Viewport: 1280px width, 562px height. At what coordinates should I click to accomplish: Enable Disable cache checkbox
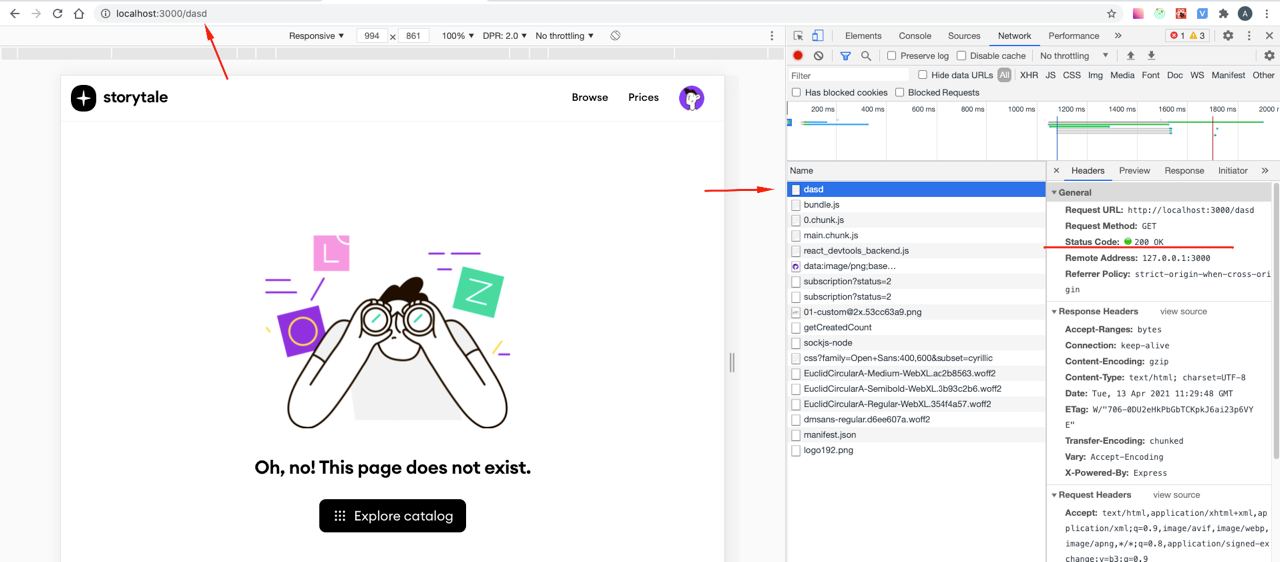pyautogui.click(x=961, y=56)
